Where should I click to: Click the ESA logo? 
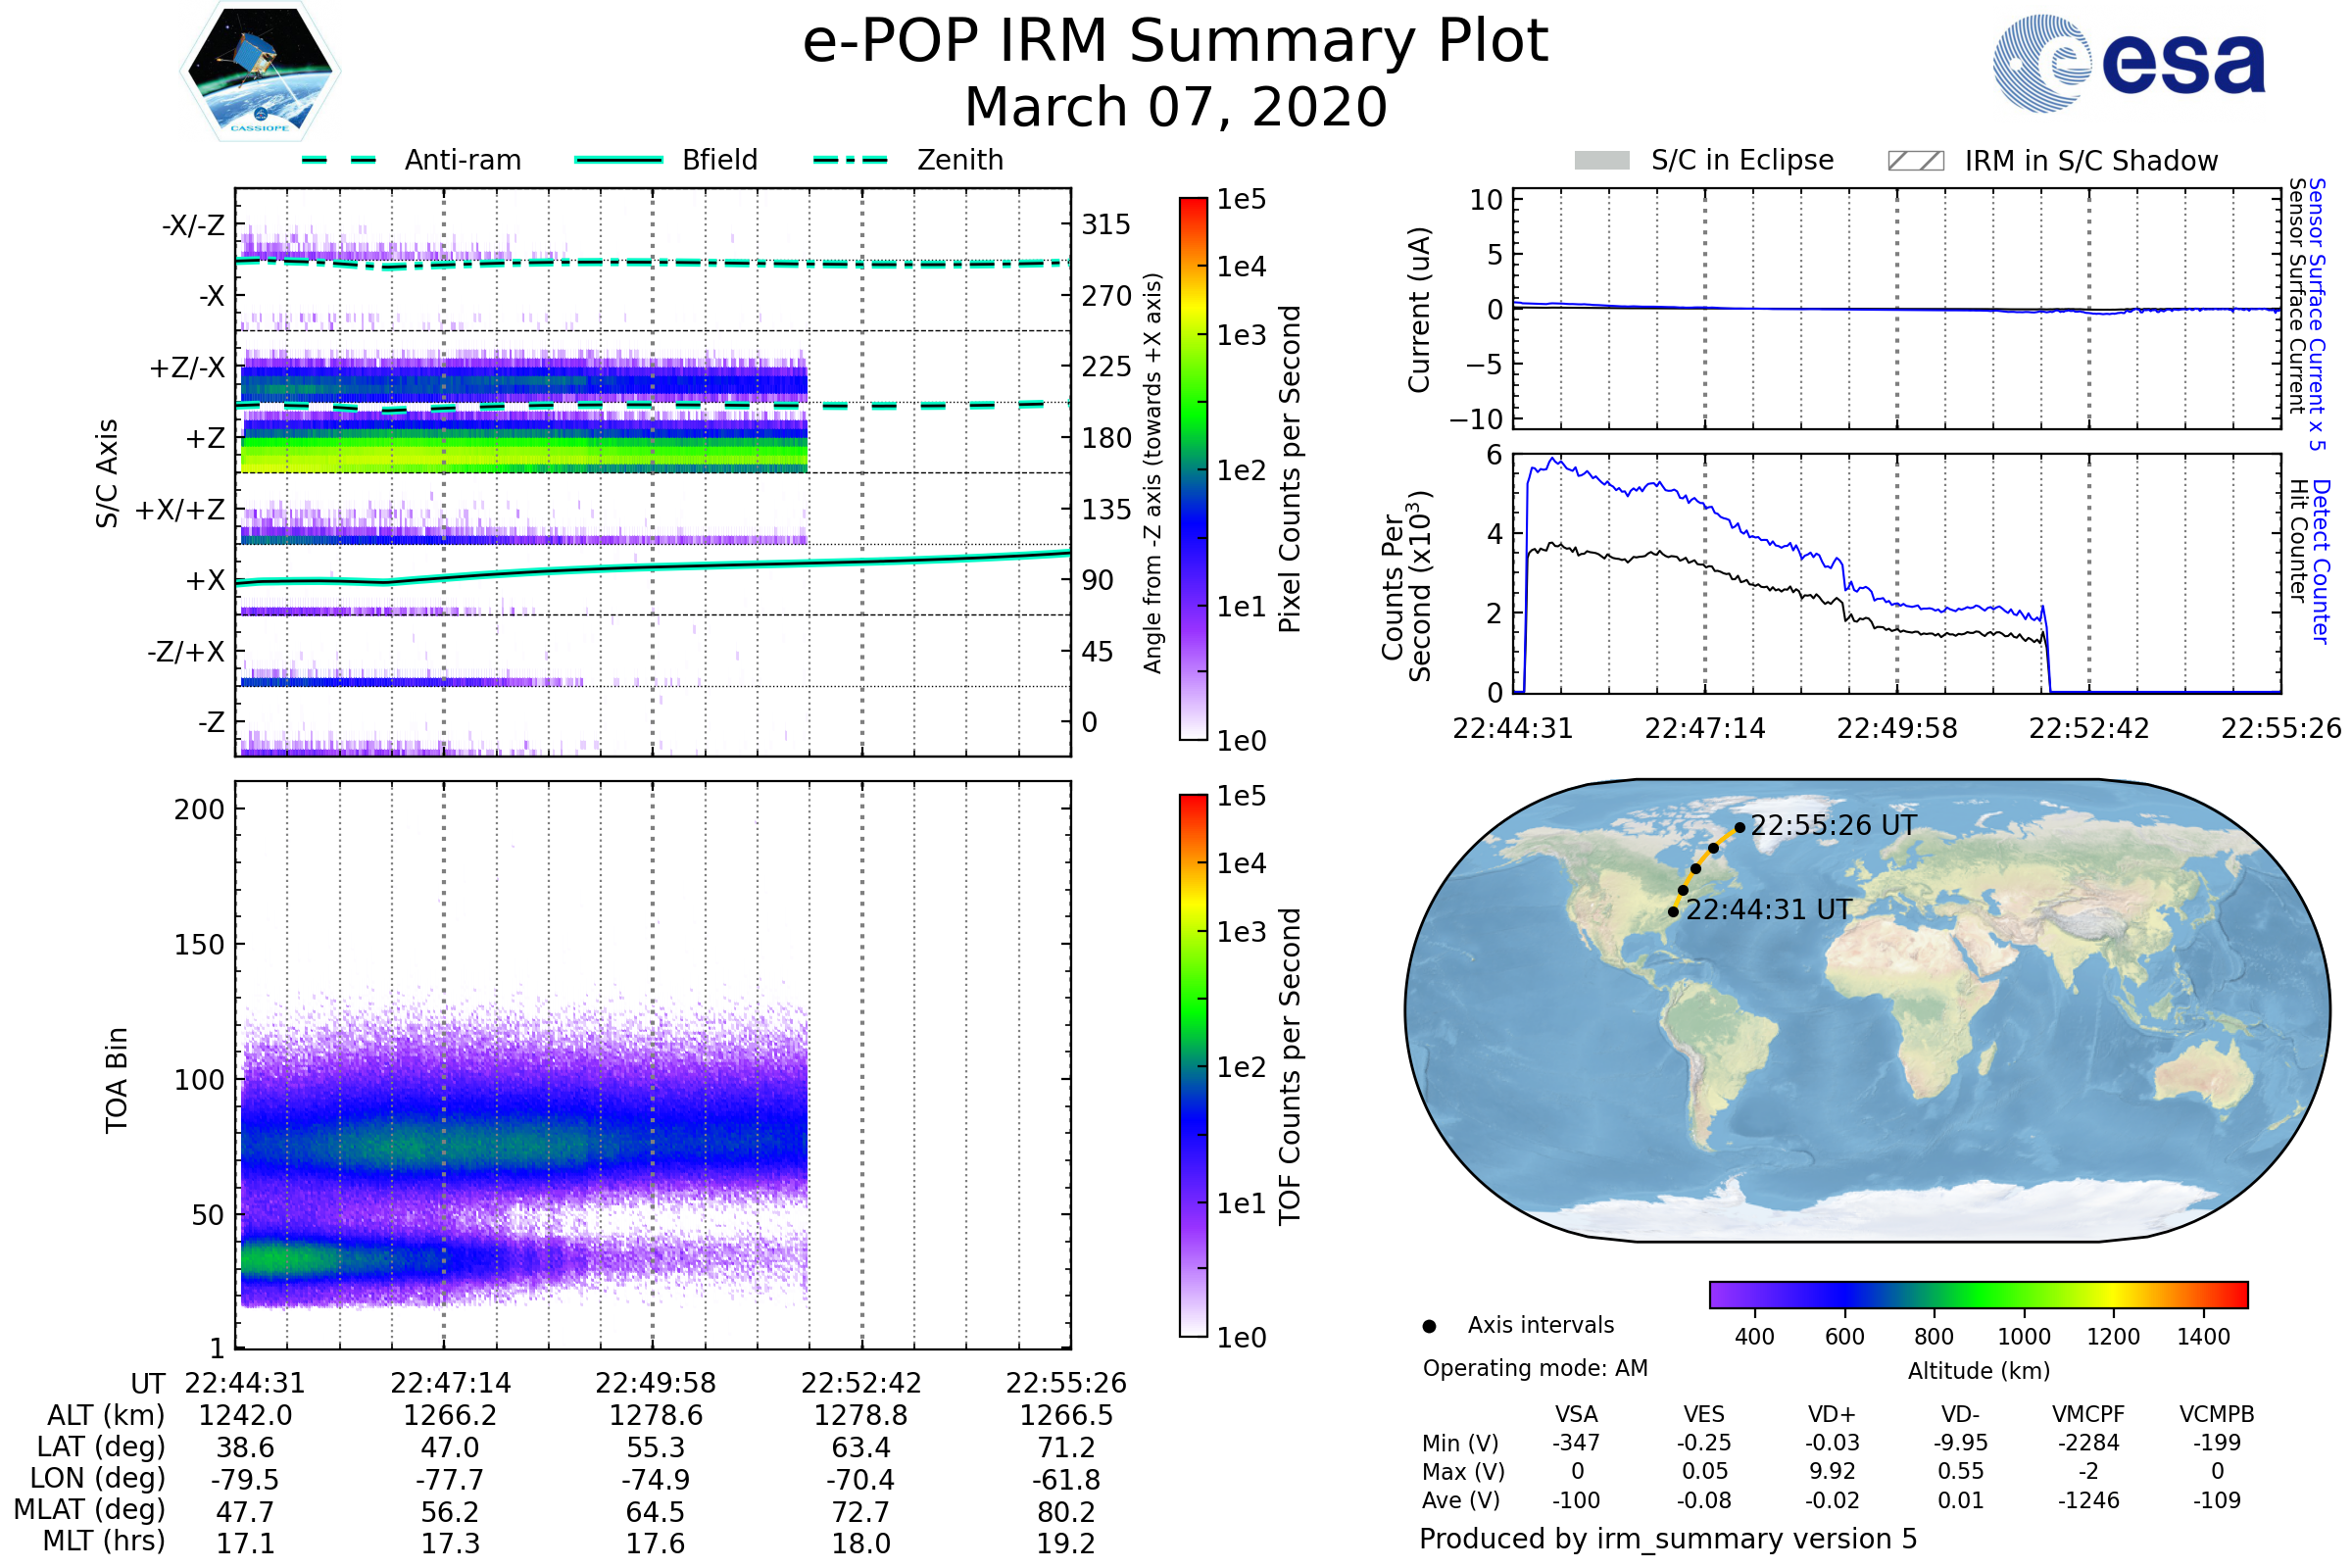click(x=2129, y=64)
